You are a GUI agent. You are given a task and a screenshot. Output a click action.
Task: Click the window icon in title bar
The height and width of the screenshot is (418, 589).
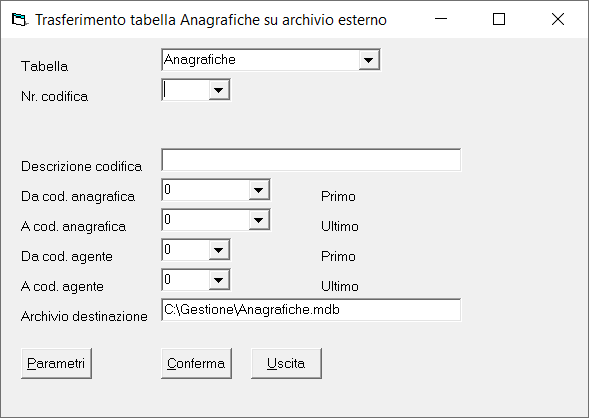coord(19,20)
